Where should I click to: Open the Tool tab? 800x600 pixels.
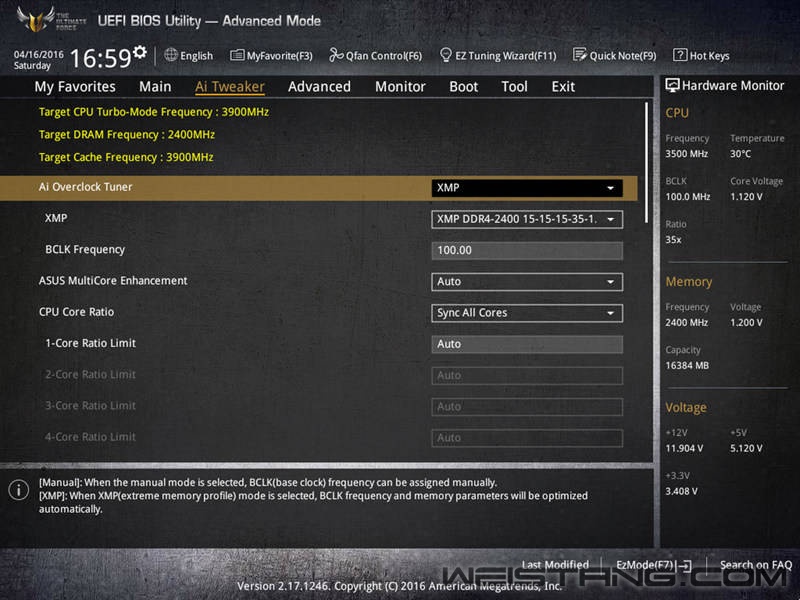(514, 87)
